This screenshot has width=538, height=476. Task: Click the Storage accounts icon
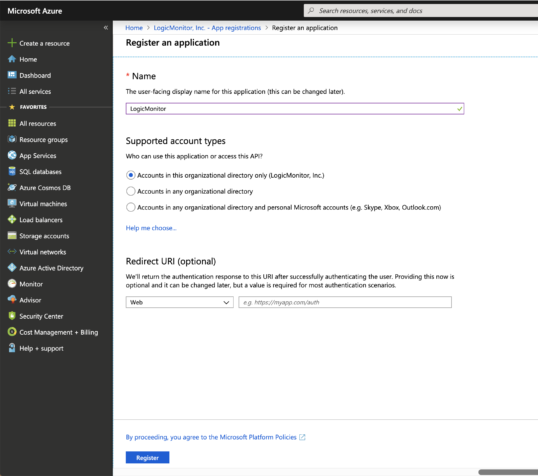click(12, 235)
